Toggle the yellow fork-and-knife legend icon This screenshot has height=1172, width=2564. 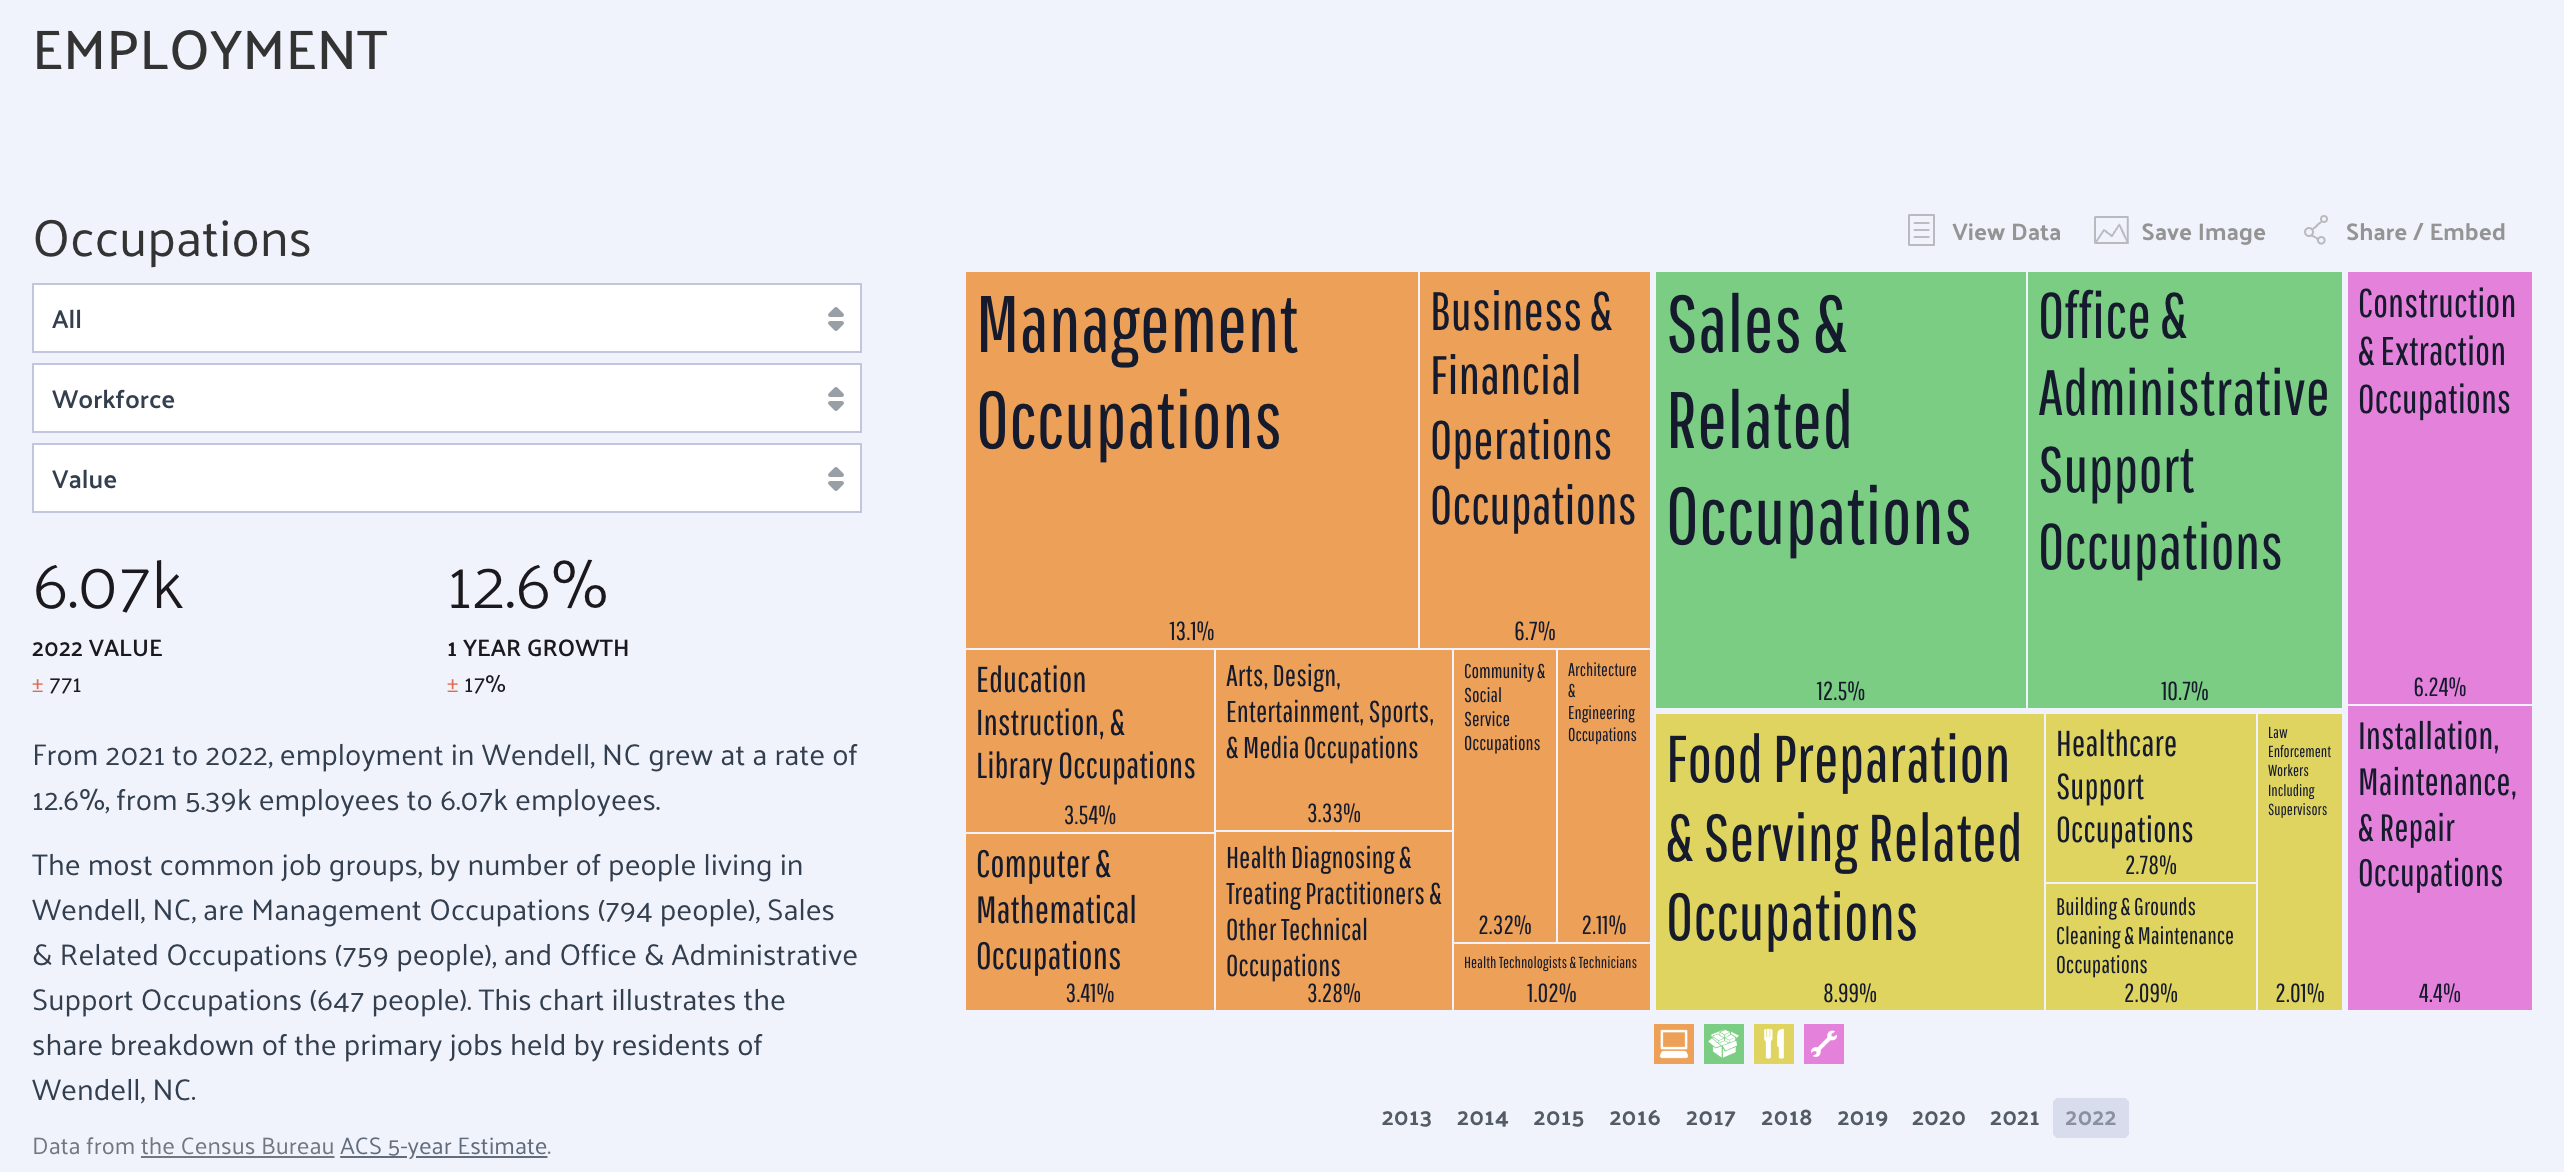(x=1773, y=1044)
